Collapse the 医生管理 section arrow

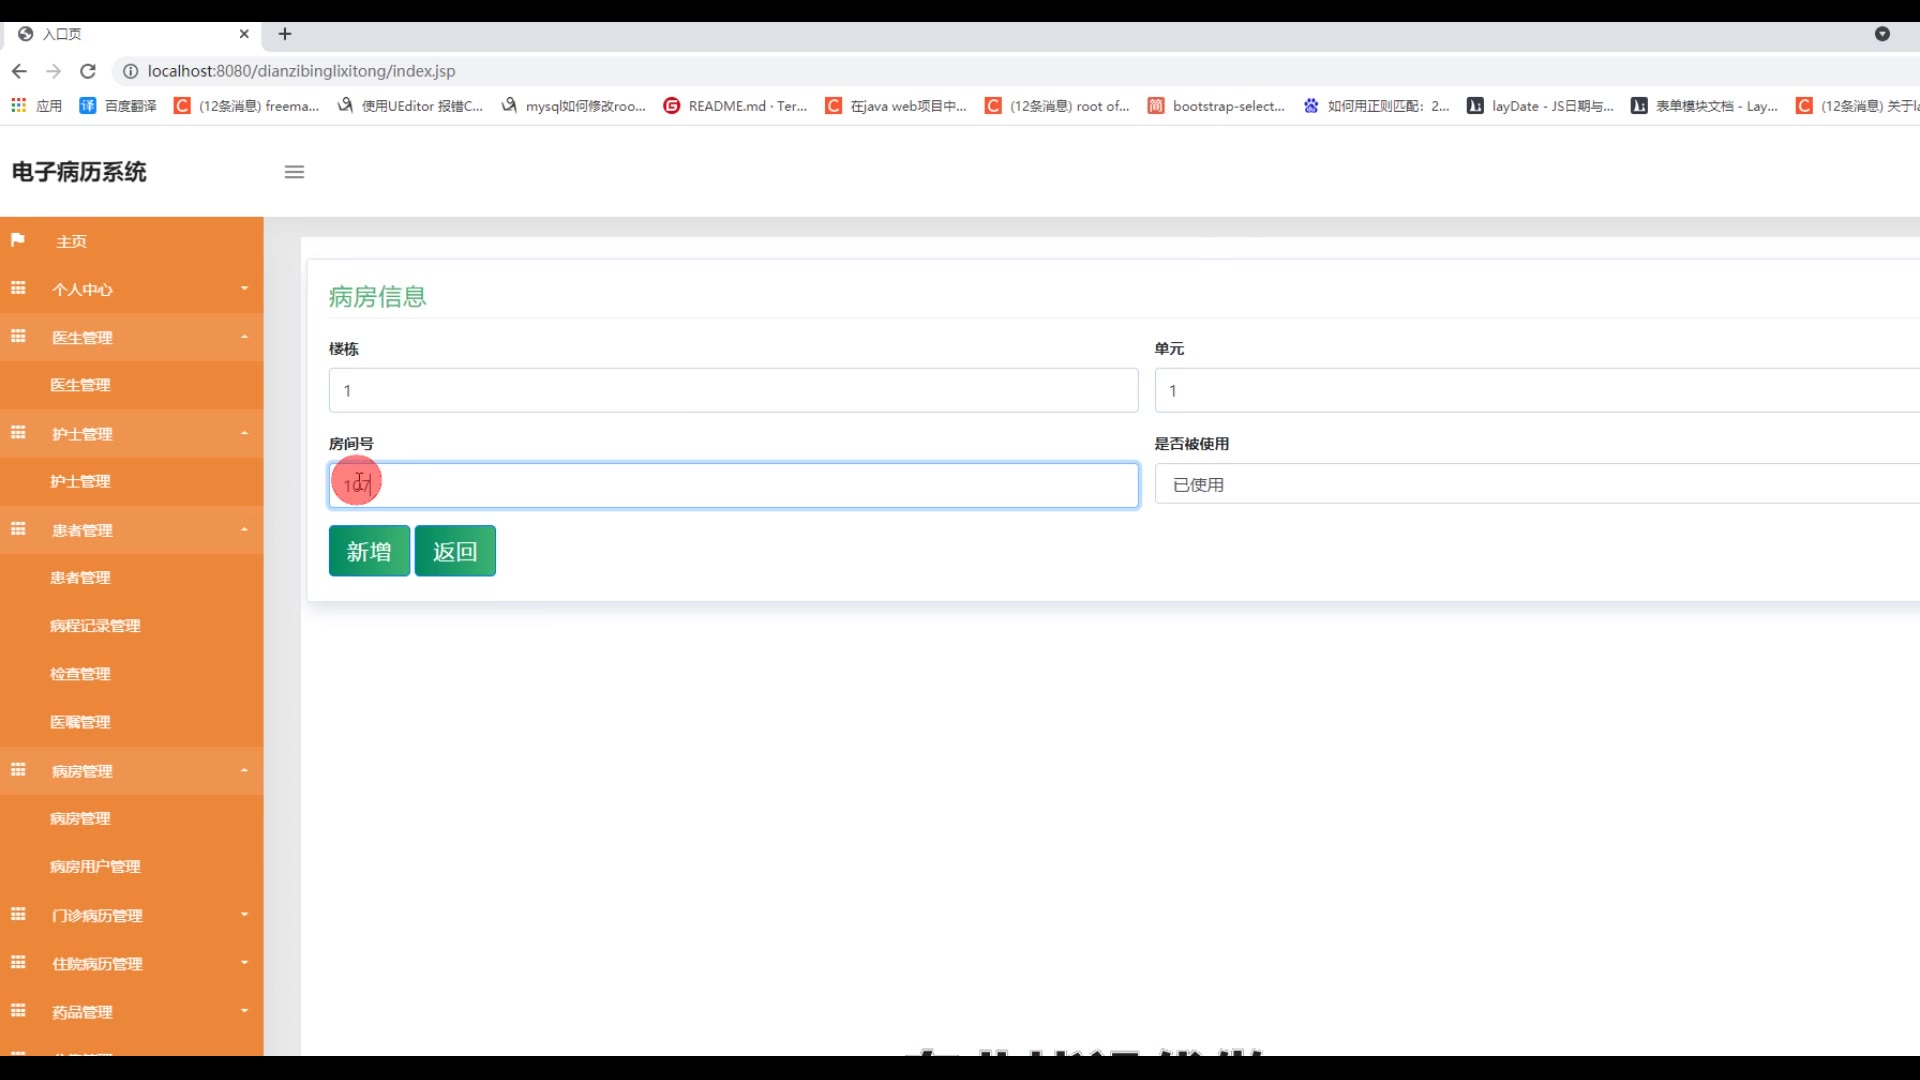(244, 337)
